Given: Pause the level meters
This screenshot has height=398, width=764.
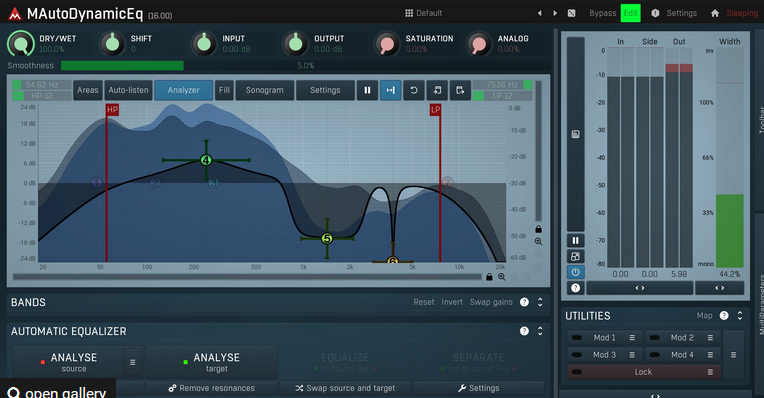Looking at the screenshot, I should click(x=575, y=240).
